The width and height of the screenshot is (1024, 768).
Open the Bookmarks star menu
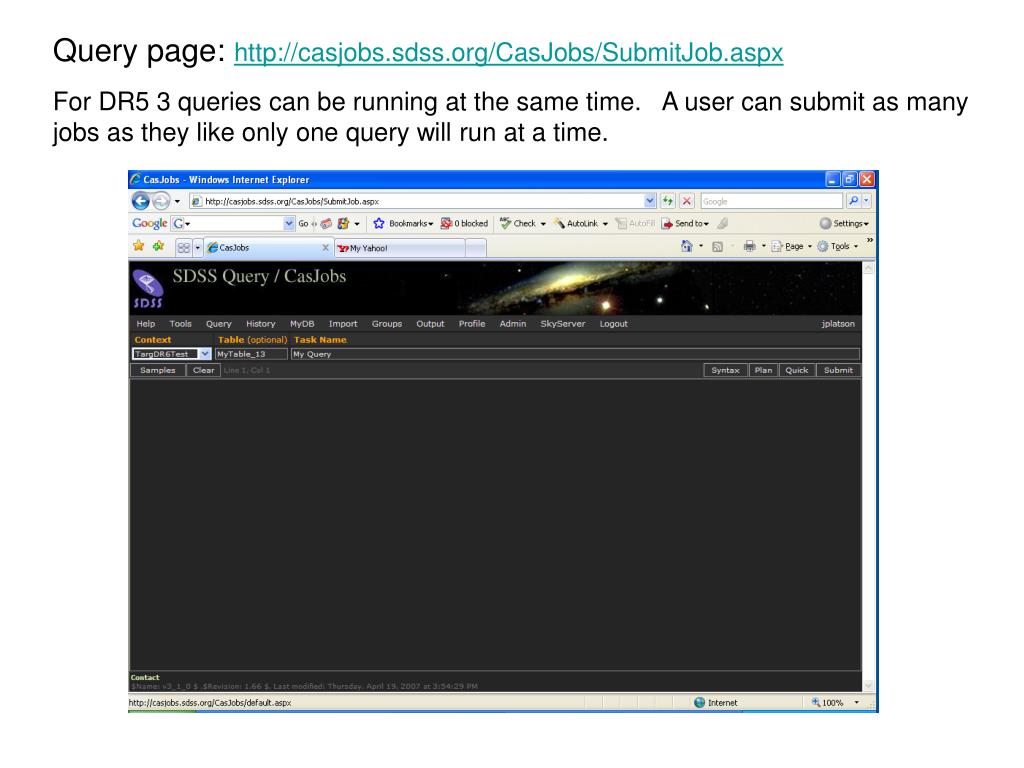click(x=403, y=223)
